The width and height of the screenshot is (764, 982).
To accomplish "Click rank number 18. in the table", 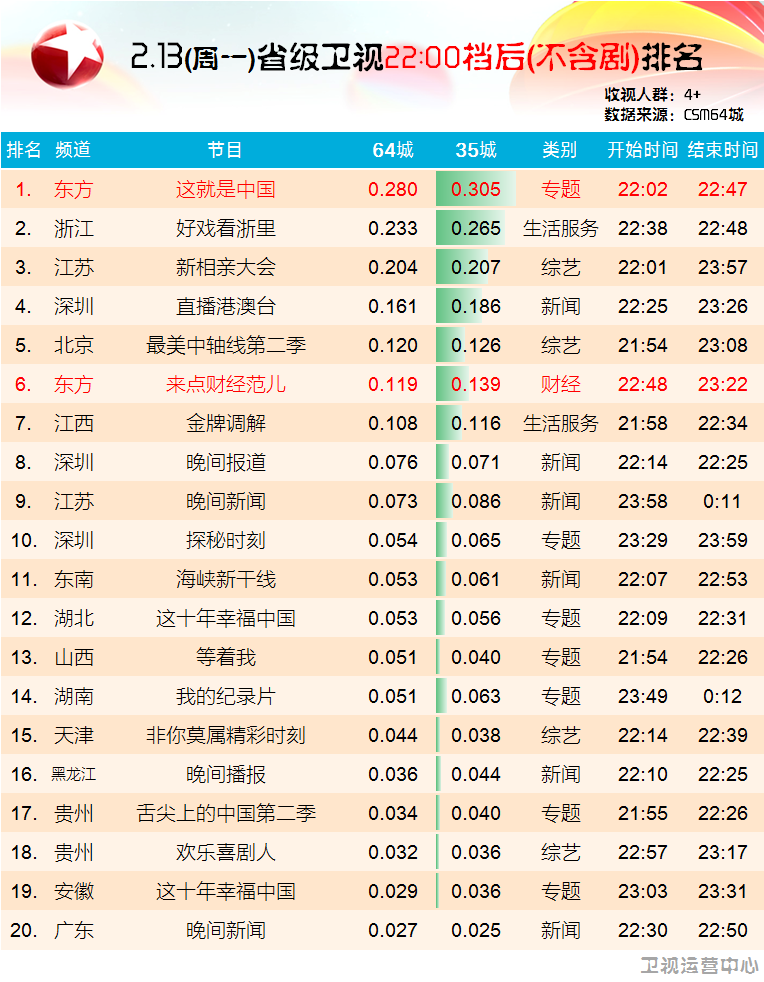I will point(24,852).
